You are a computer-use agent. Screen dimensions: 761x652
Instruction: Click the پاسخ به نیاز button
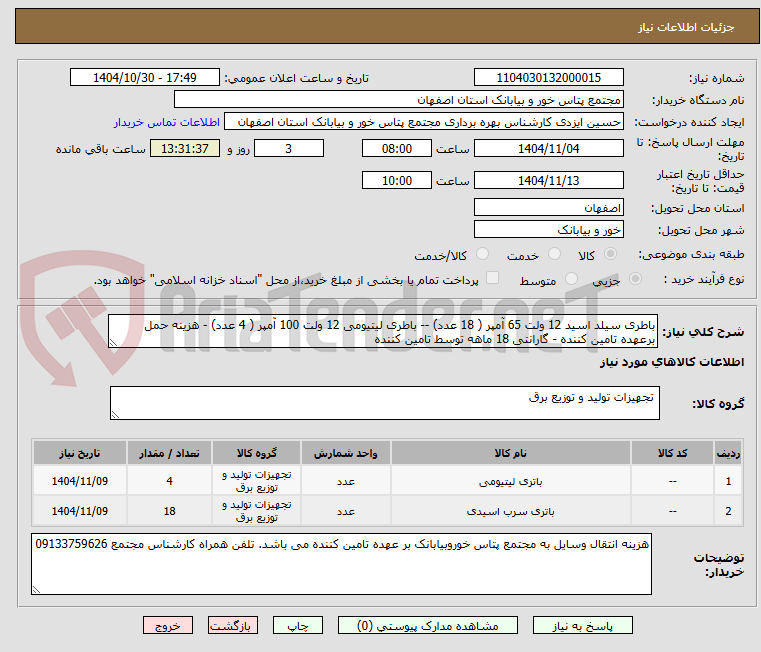click(x=582, y=625)
